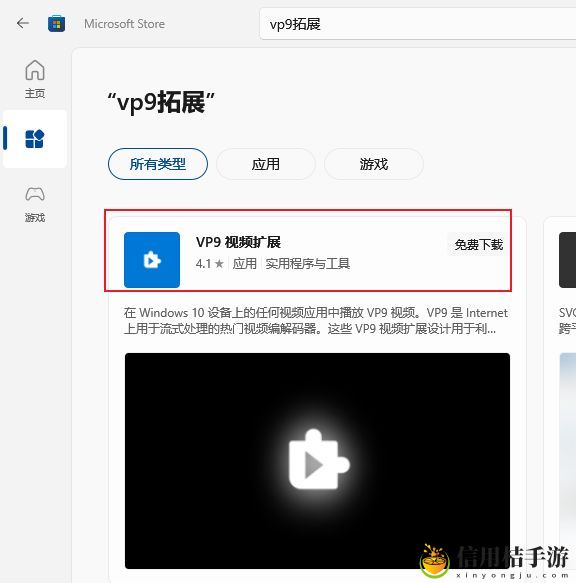Open the VP9 视频扩展 app icon
Viewport: 576px width, 583px height.
click(152, 260)
